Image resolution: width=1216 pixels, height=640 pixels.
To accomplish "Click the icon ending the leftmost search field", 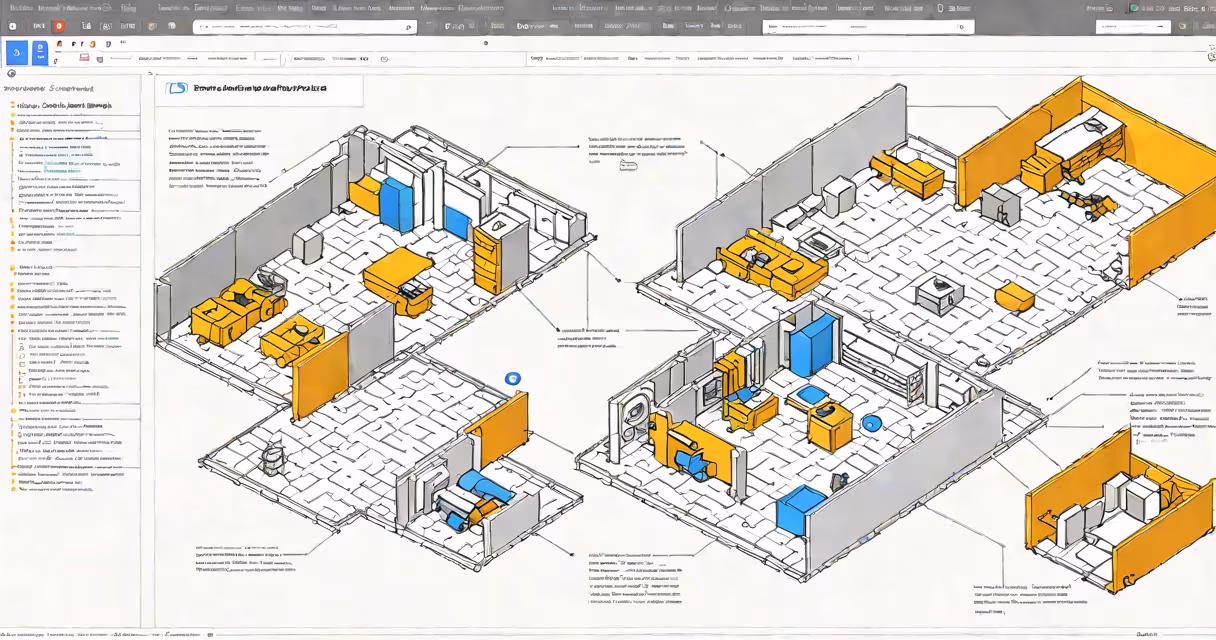I will click(x=409, y=28).
